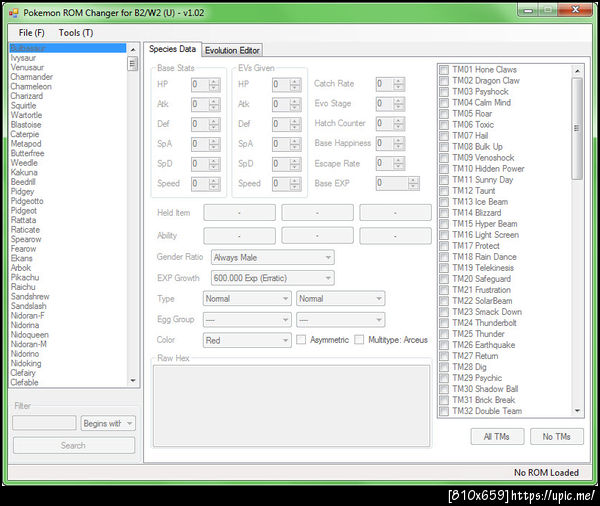Check the TM02 Dragon Claw checkbox
600x506 pixels.
444,81
